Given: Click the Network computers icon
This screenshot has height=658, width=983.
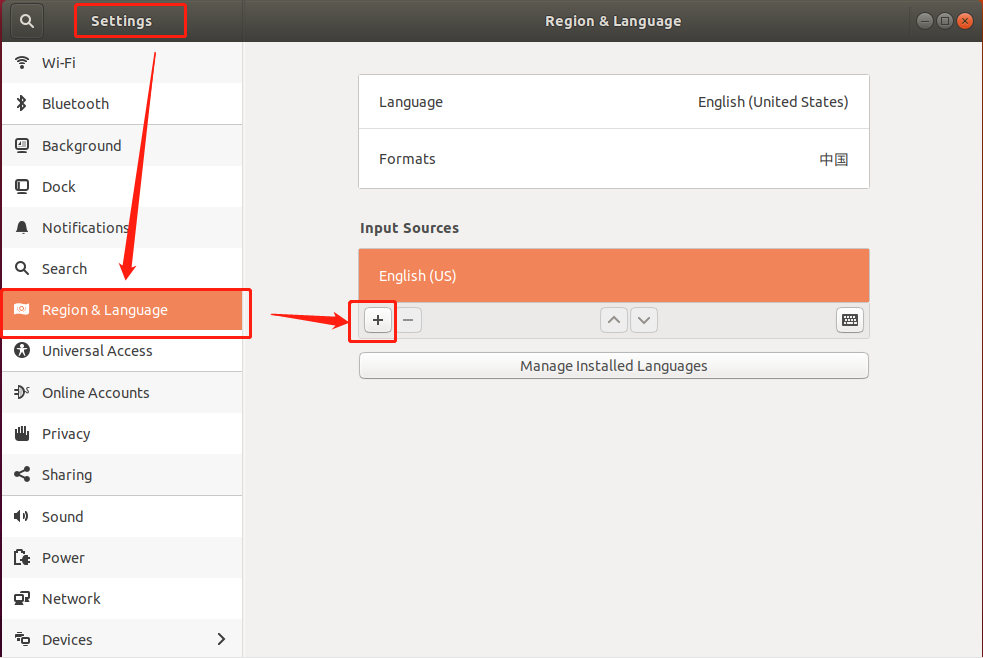Looking at the screenshot, I should tap(22, 598).
